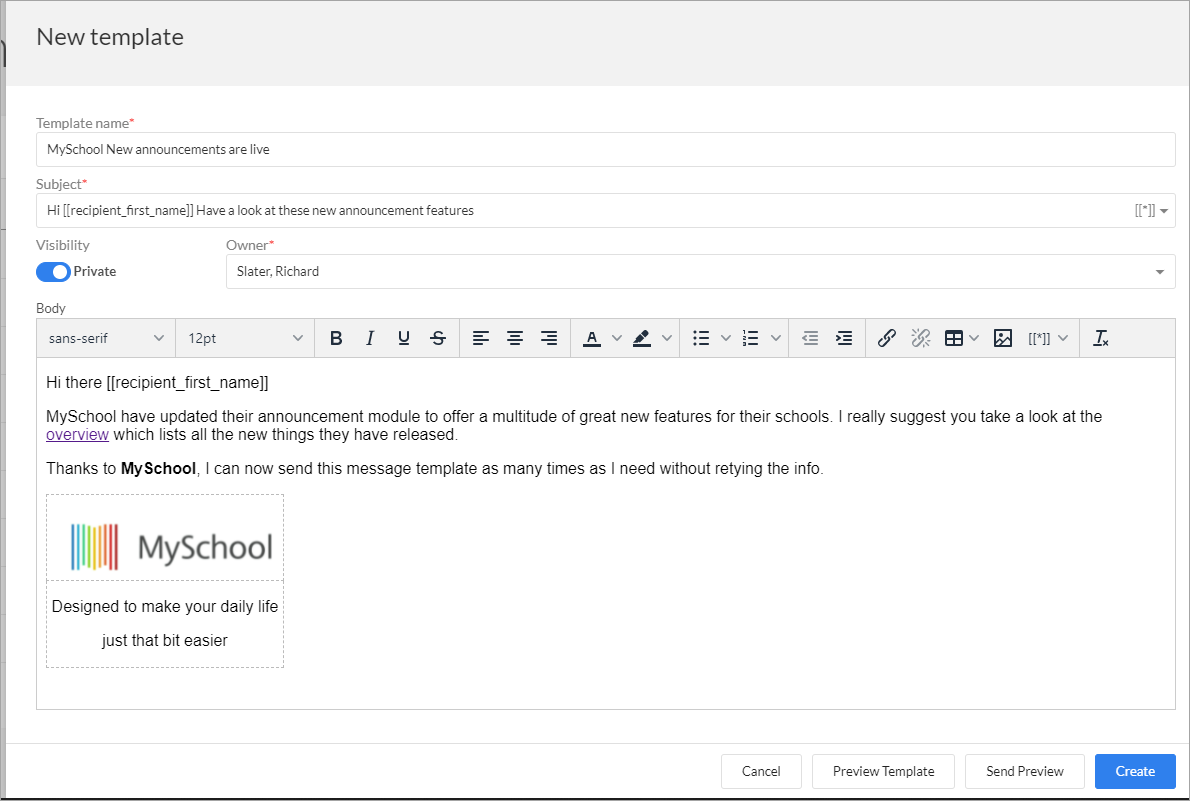Apply the highlight background color

pos(642,339)
